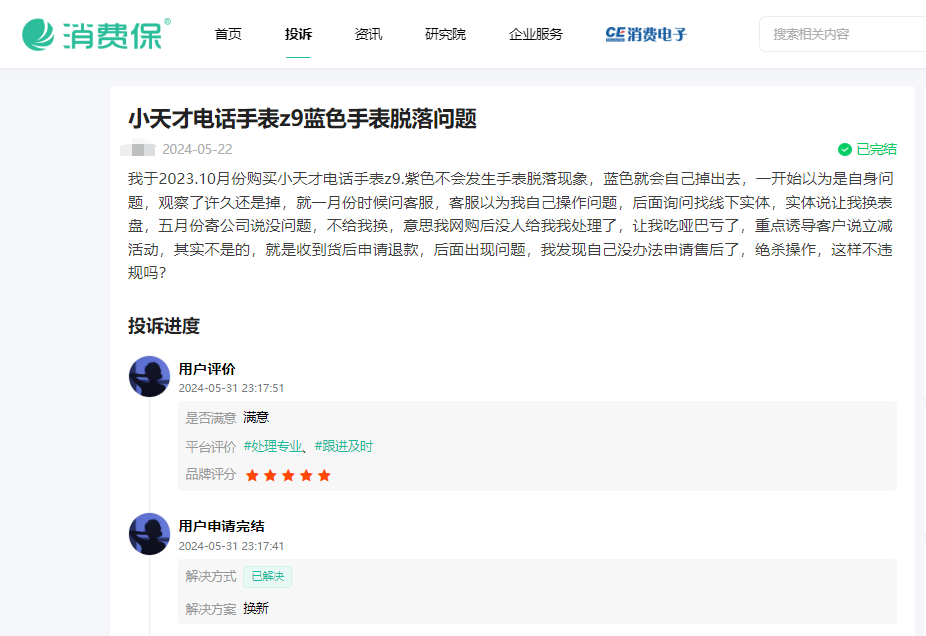Click timestamp 2024-05-31 23:17:51
The image size is (926, 636).
231,388
